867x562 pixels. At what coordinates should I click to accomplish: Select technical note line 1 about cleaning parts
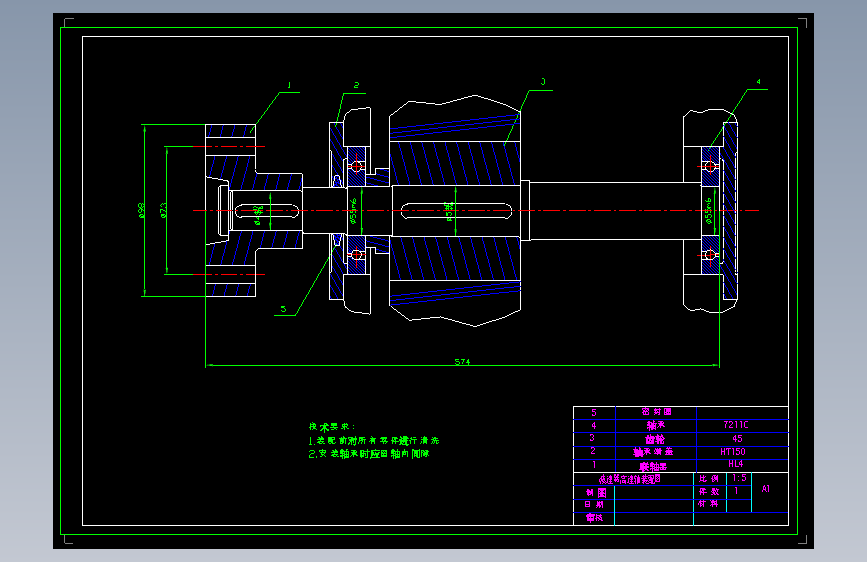(x=374, y=440)
